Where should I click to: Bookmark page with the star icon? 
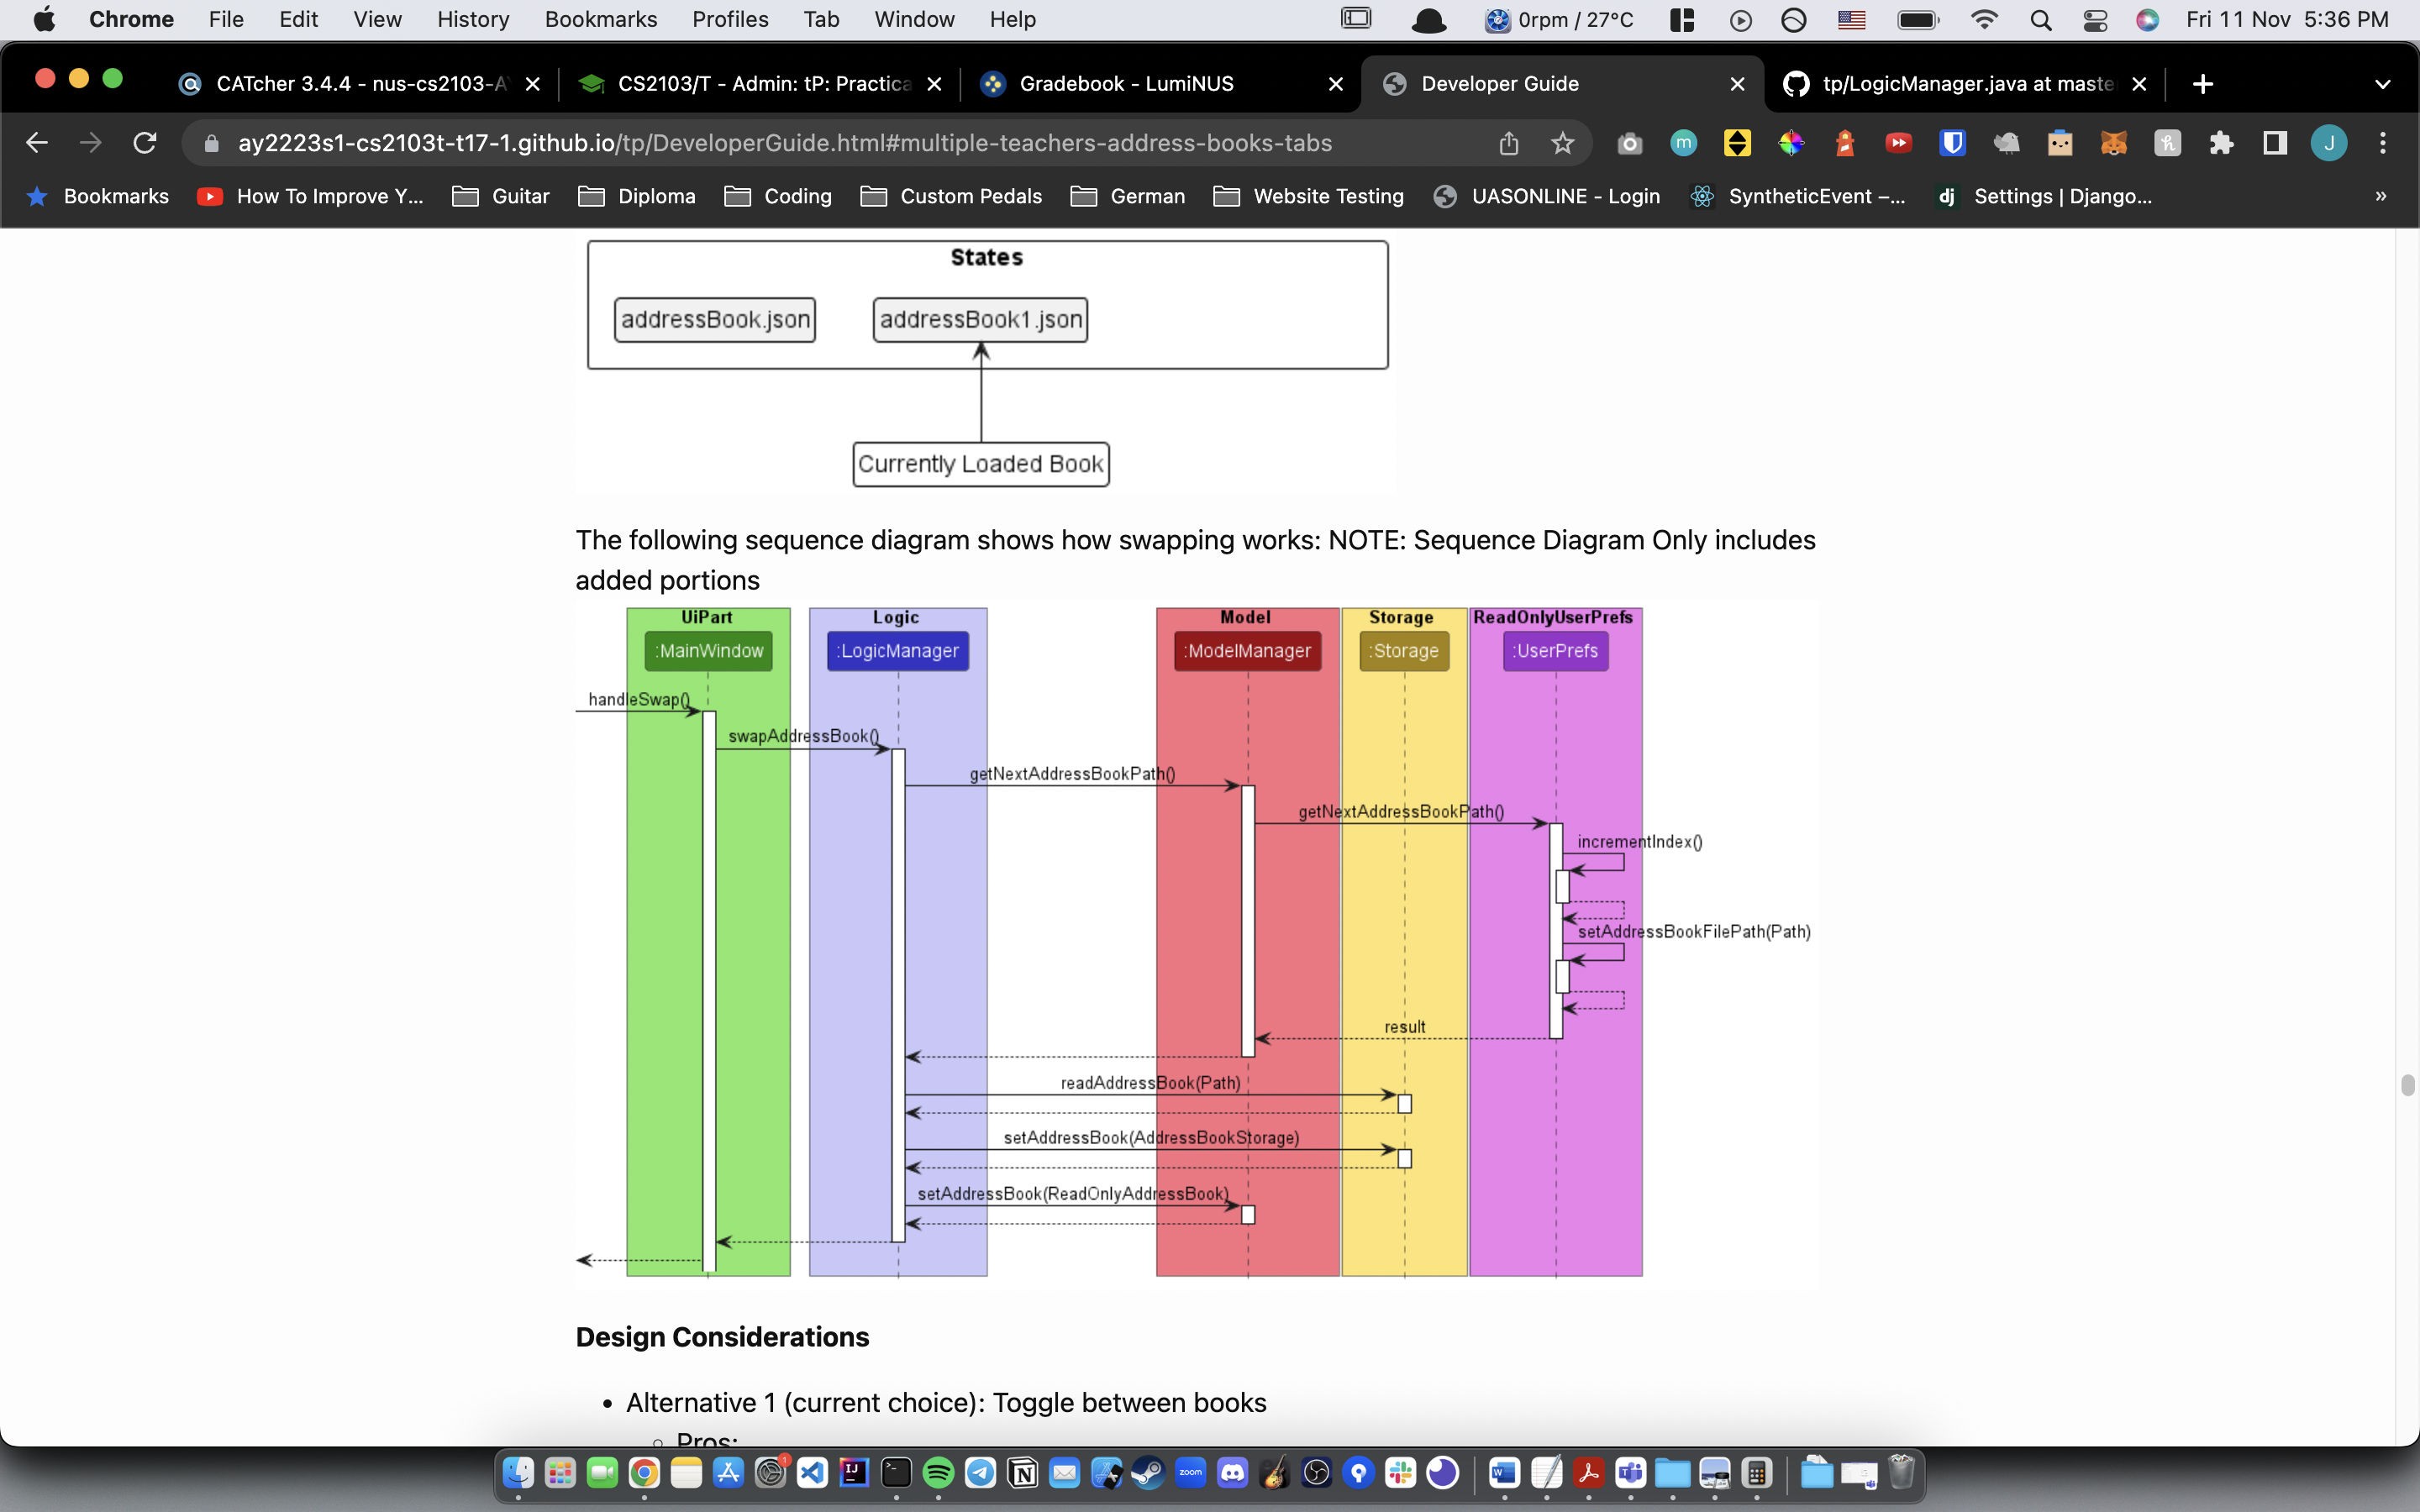click(1562, 143)
